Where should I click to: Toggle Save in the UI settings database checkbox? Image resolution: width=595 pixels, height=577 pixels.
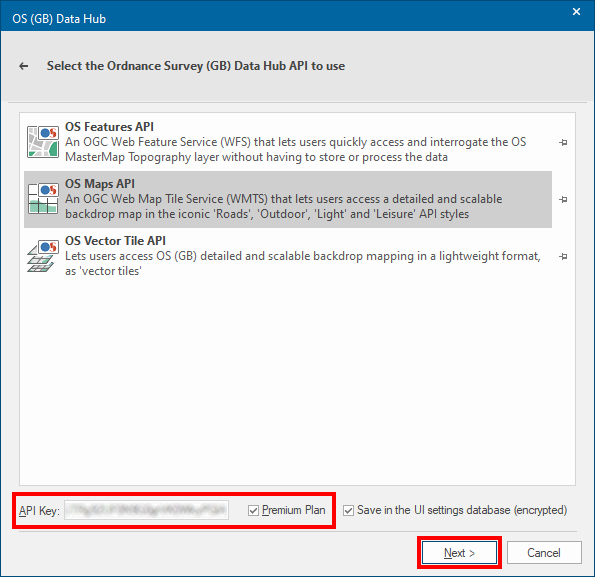click(348, 510)
